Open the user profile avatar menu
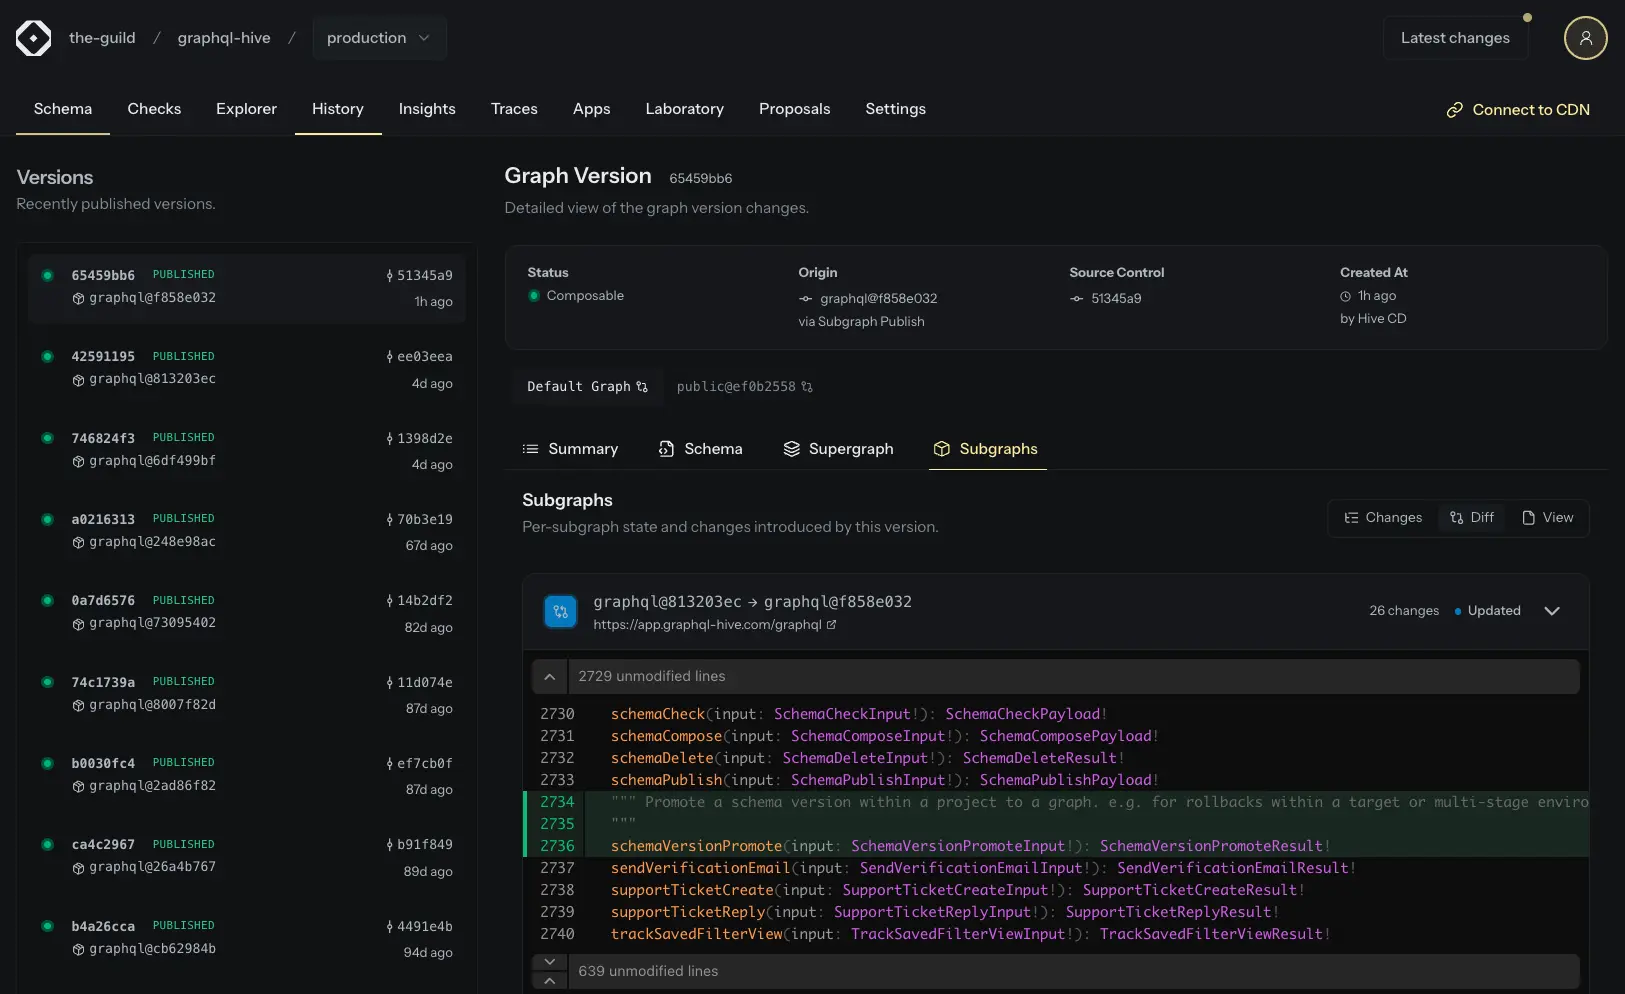 pyautogui.click(x=1585, y=38)
